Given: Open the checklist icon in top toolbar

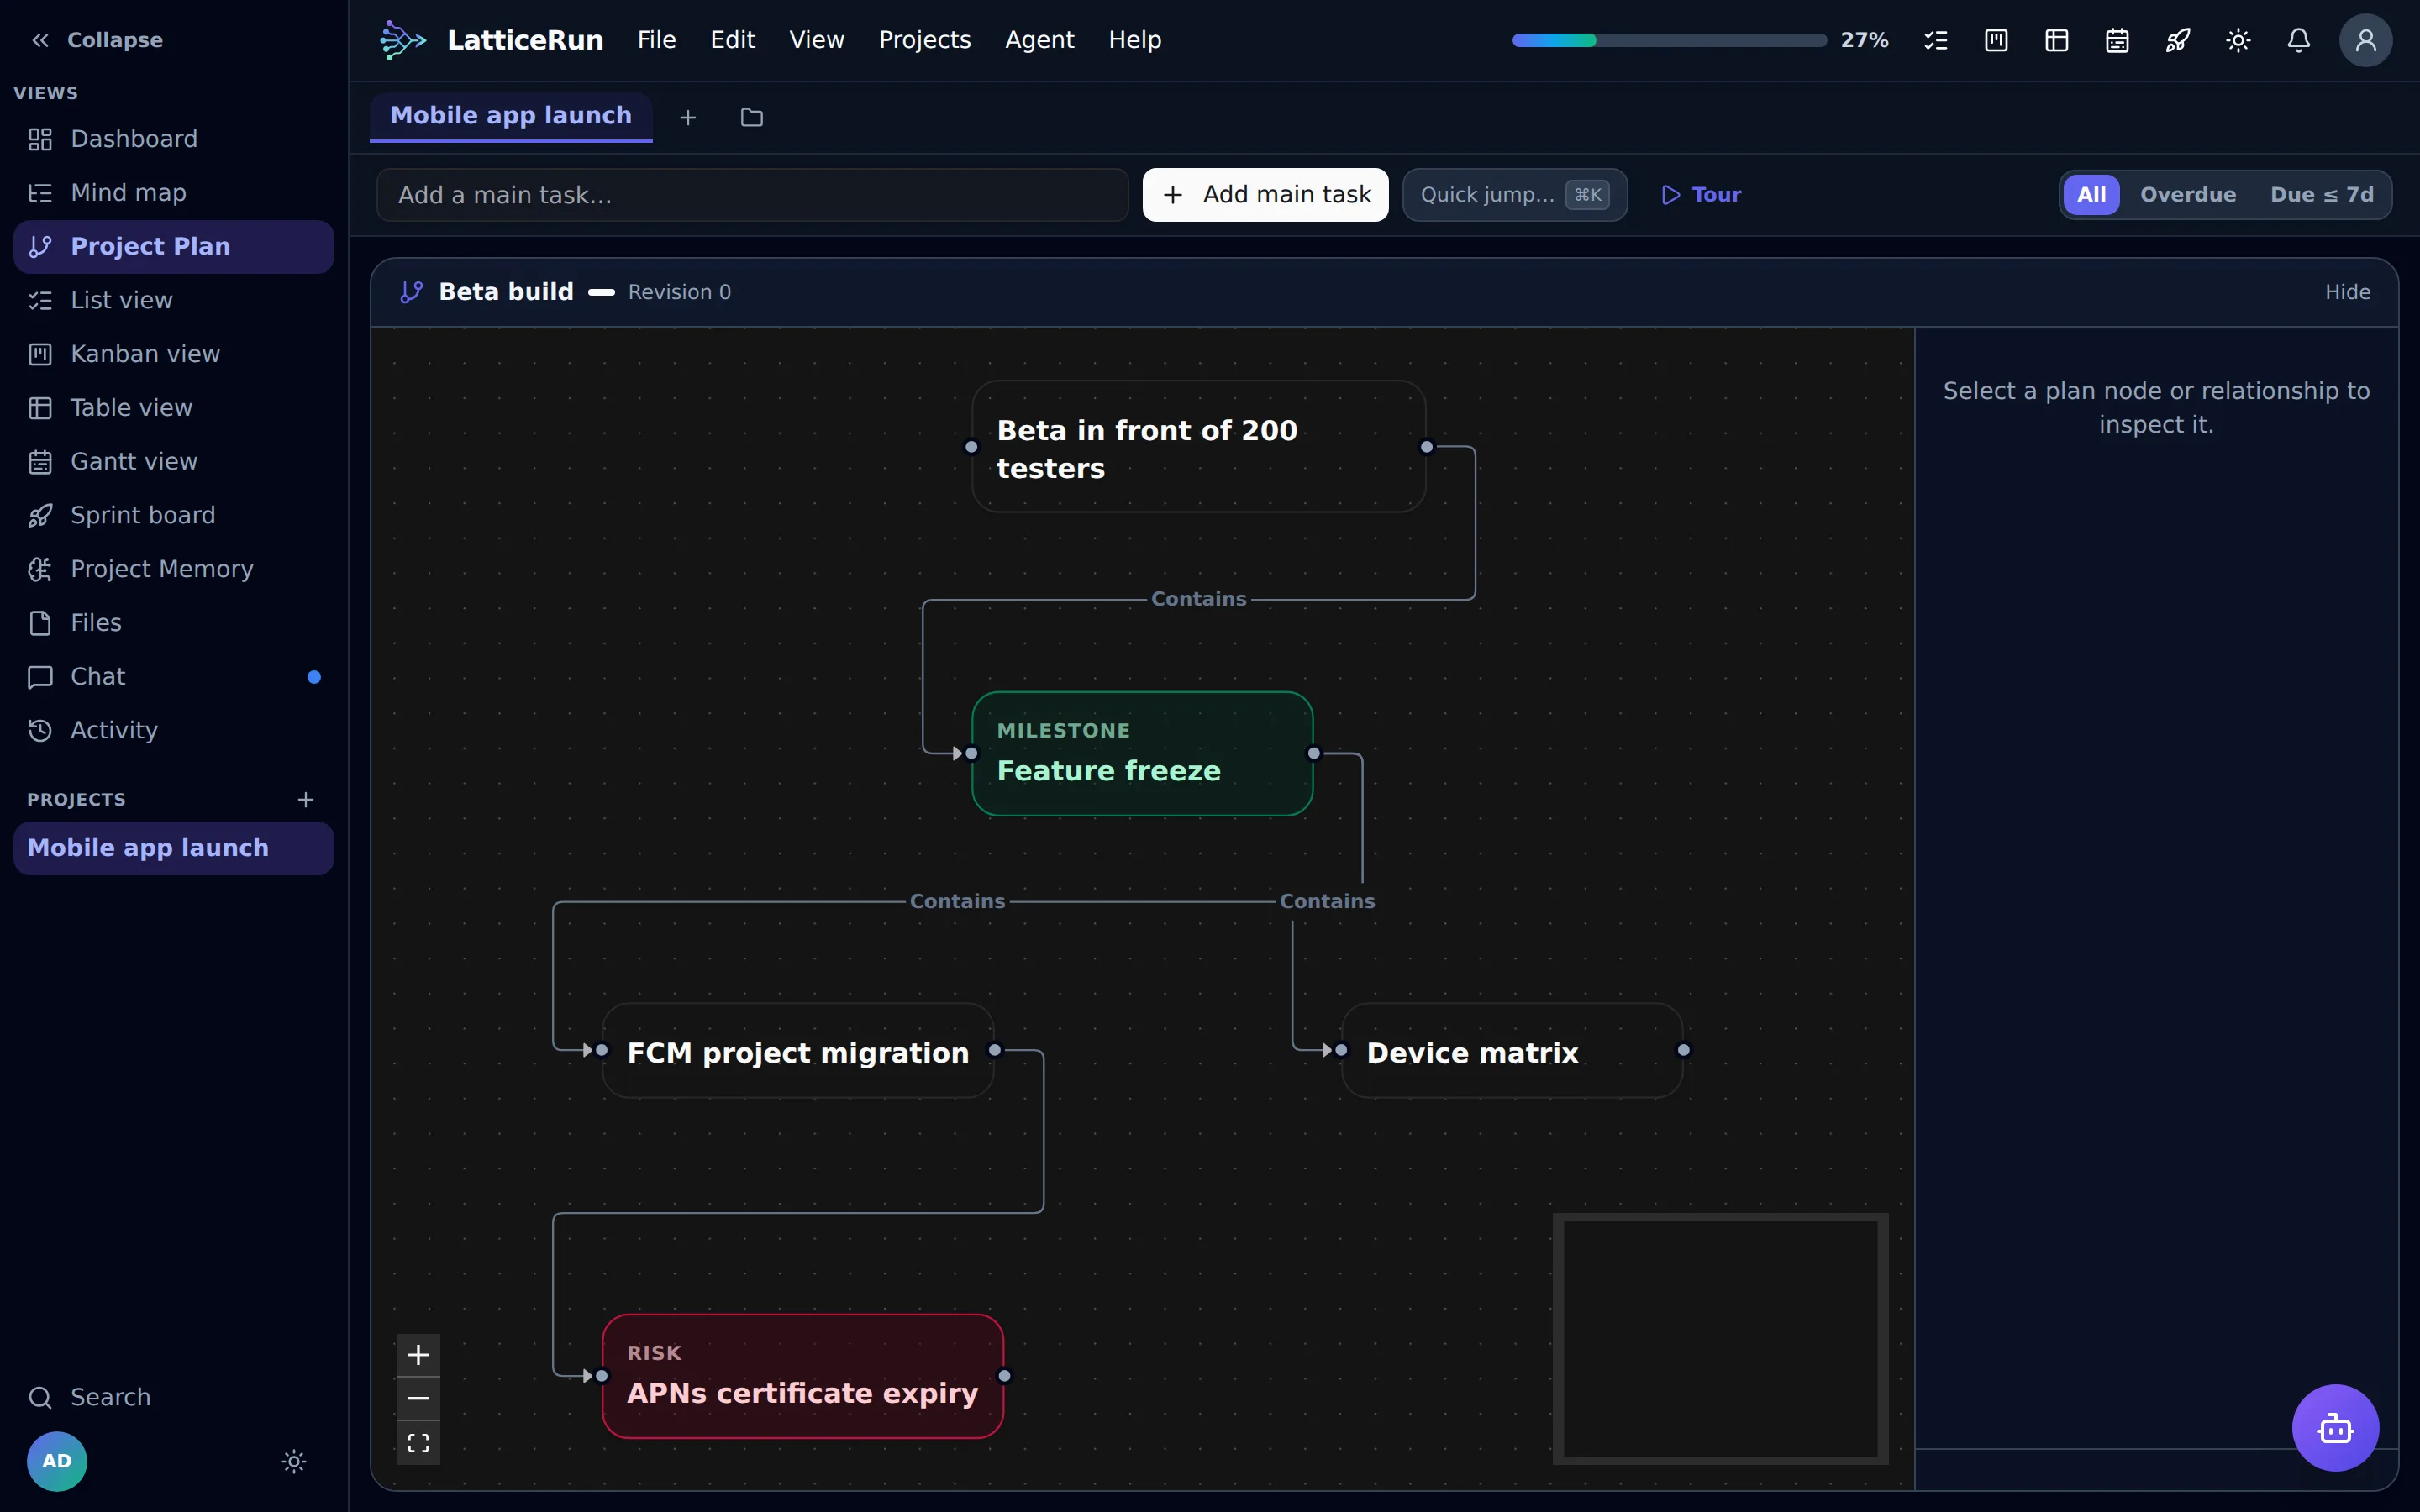Looking at the screenshot, I should [x=1936, y=40].
